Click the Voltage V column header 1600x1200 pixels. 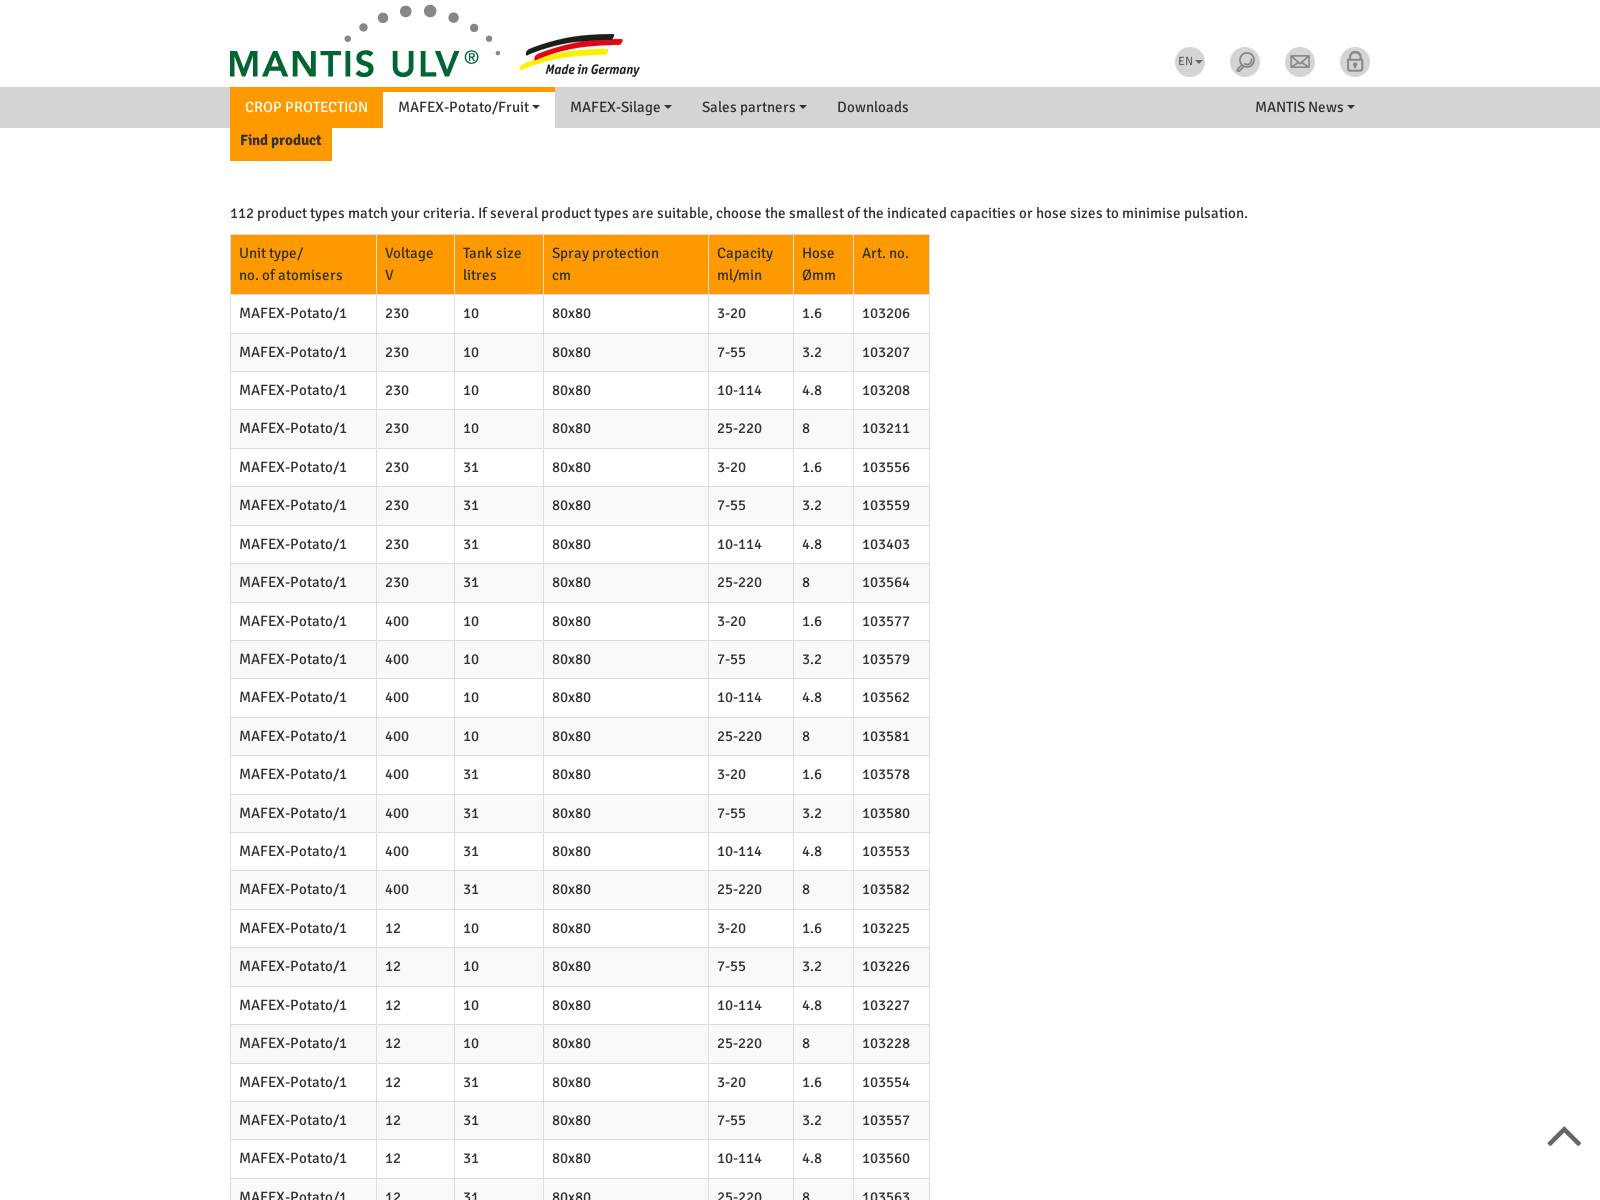[x=416, y=264]
